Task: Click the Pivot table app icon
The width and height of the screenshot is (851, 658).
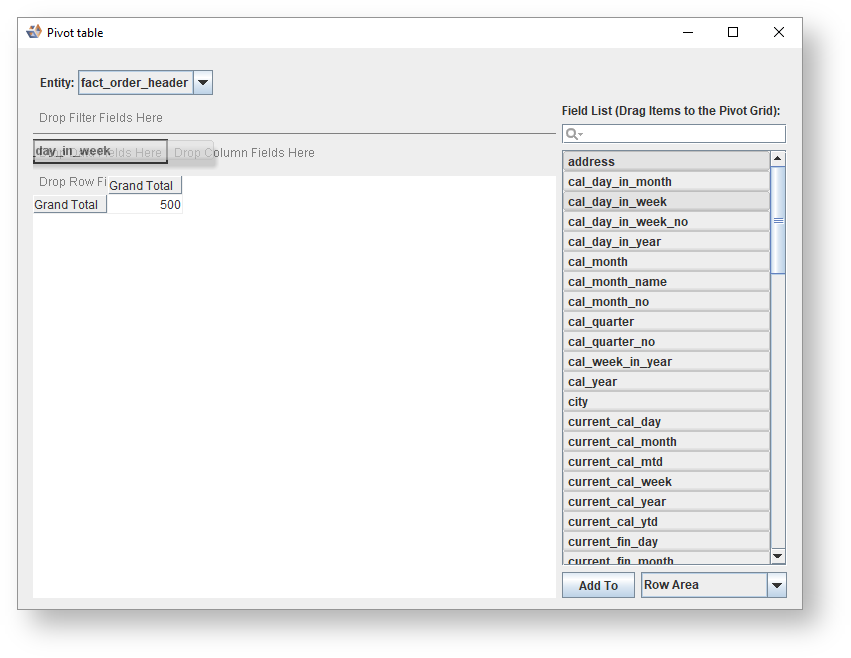Action: (34, 32)
